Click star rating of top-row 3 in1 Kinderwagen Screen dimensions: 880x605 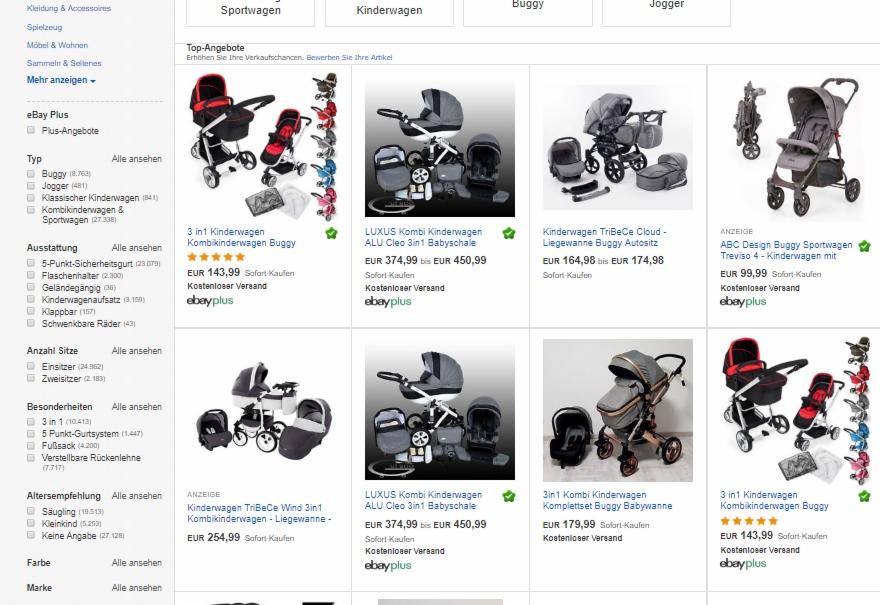click(x=216, y=257)
